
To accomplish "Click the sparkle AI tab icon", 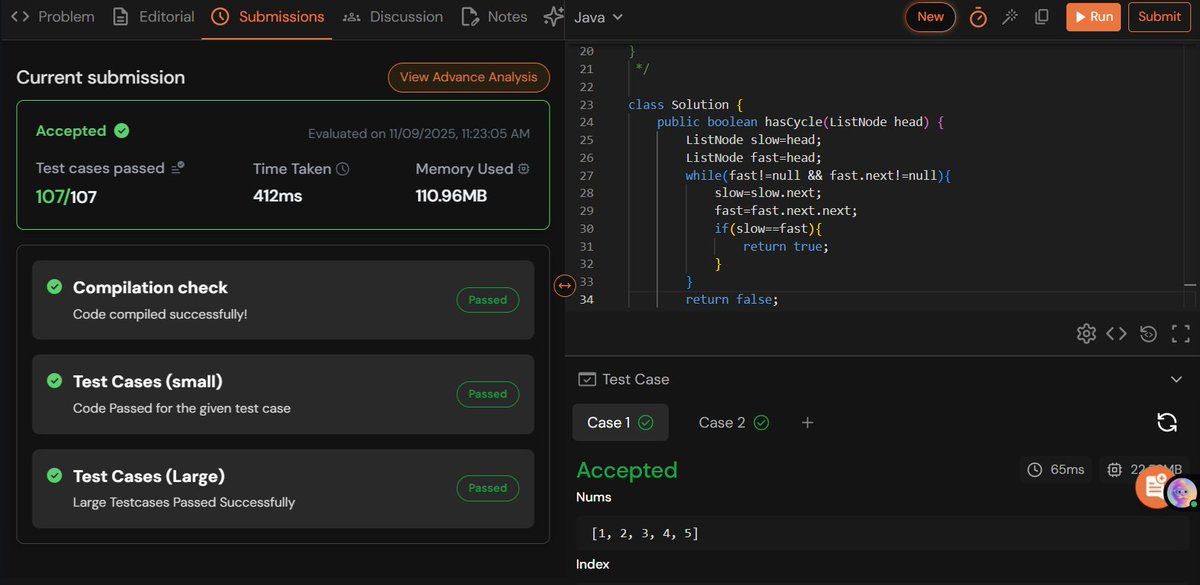I will [553, 17].
